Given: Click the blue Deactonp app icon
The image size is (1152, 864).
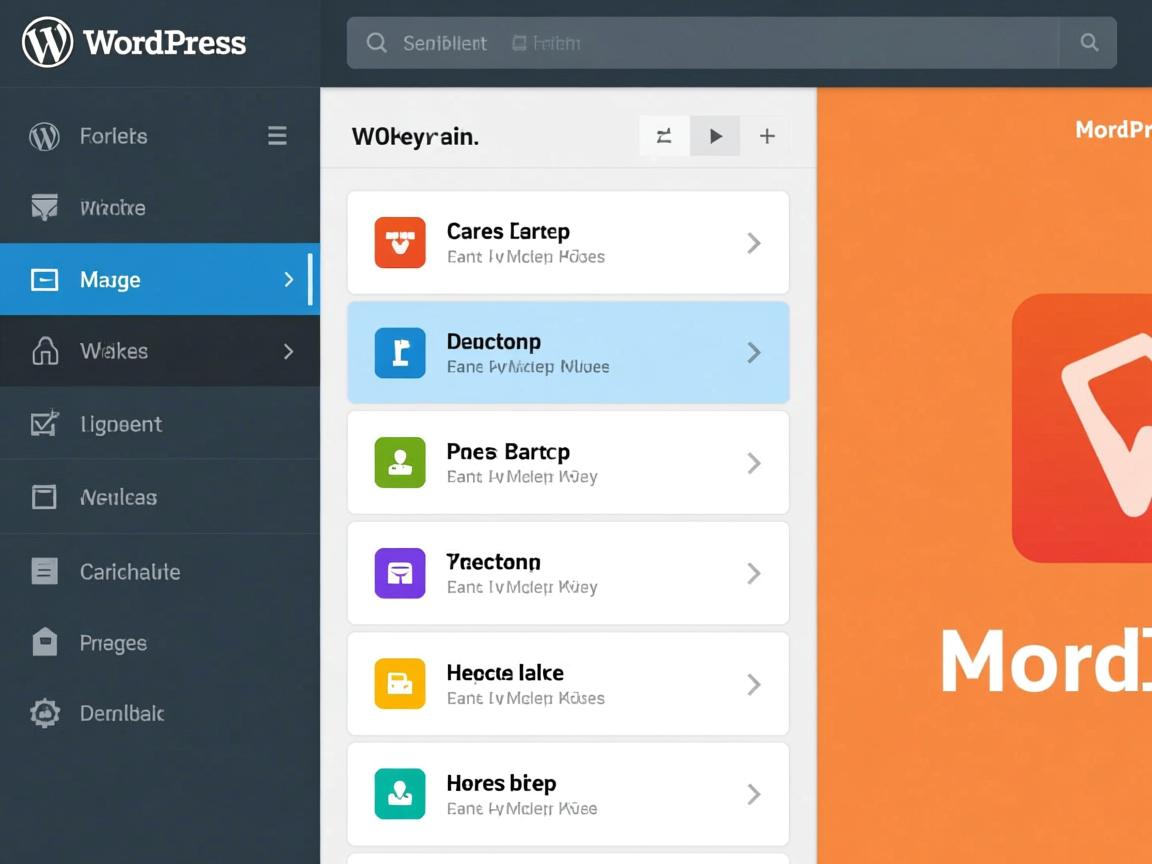Looking at the screenshot, I should 400,353.
